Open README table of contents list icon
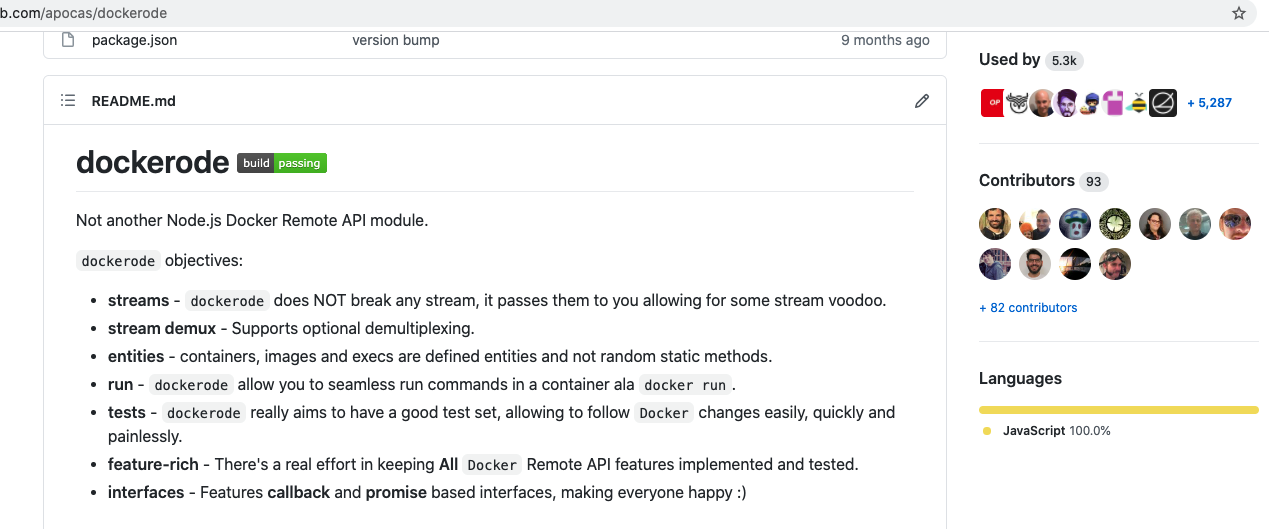Image resolution: width=1269 pixels, height=529 pixels. pyautogui.click(x=68, y=101)
